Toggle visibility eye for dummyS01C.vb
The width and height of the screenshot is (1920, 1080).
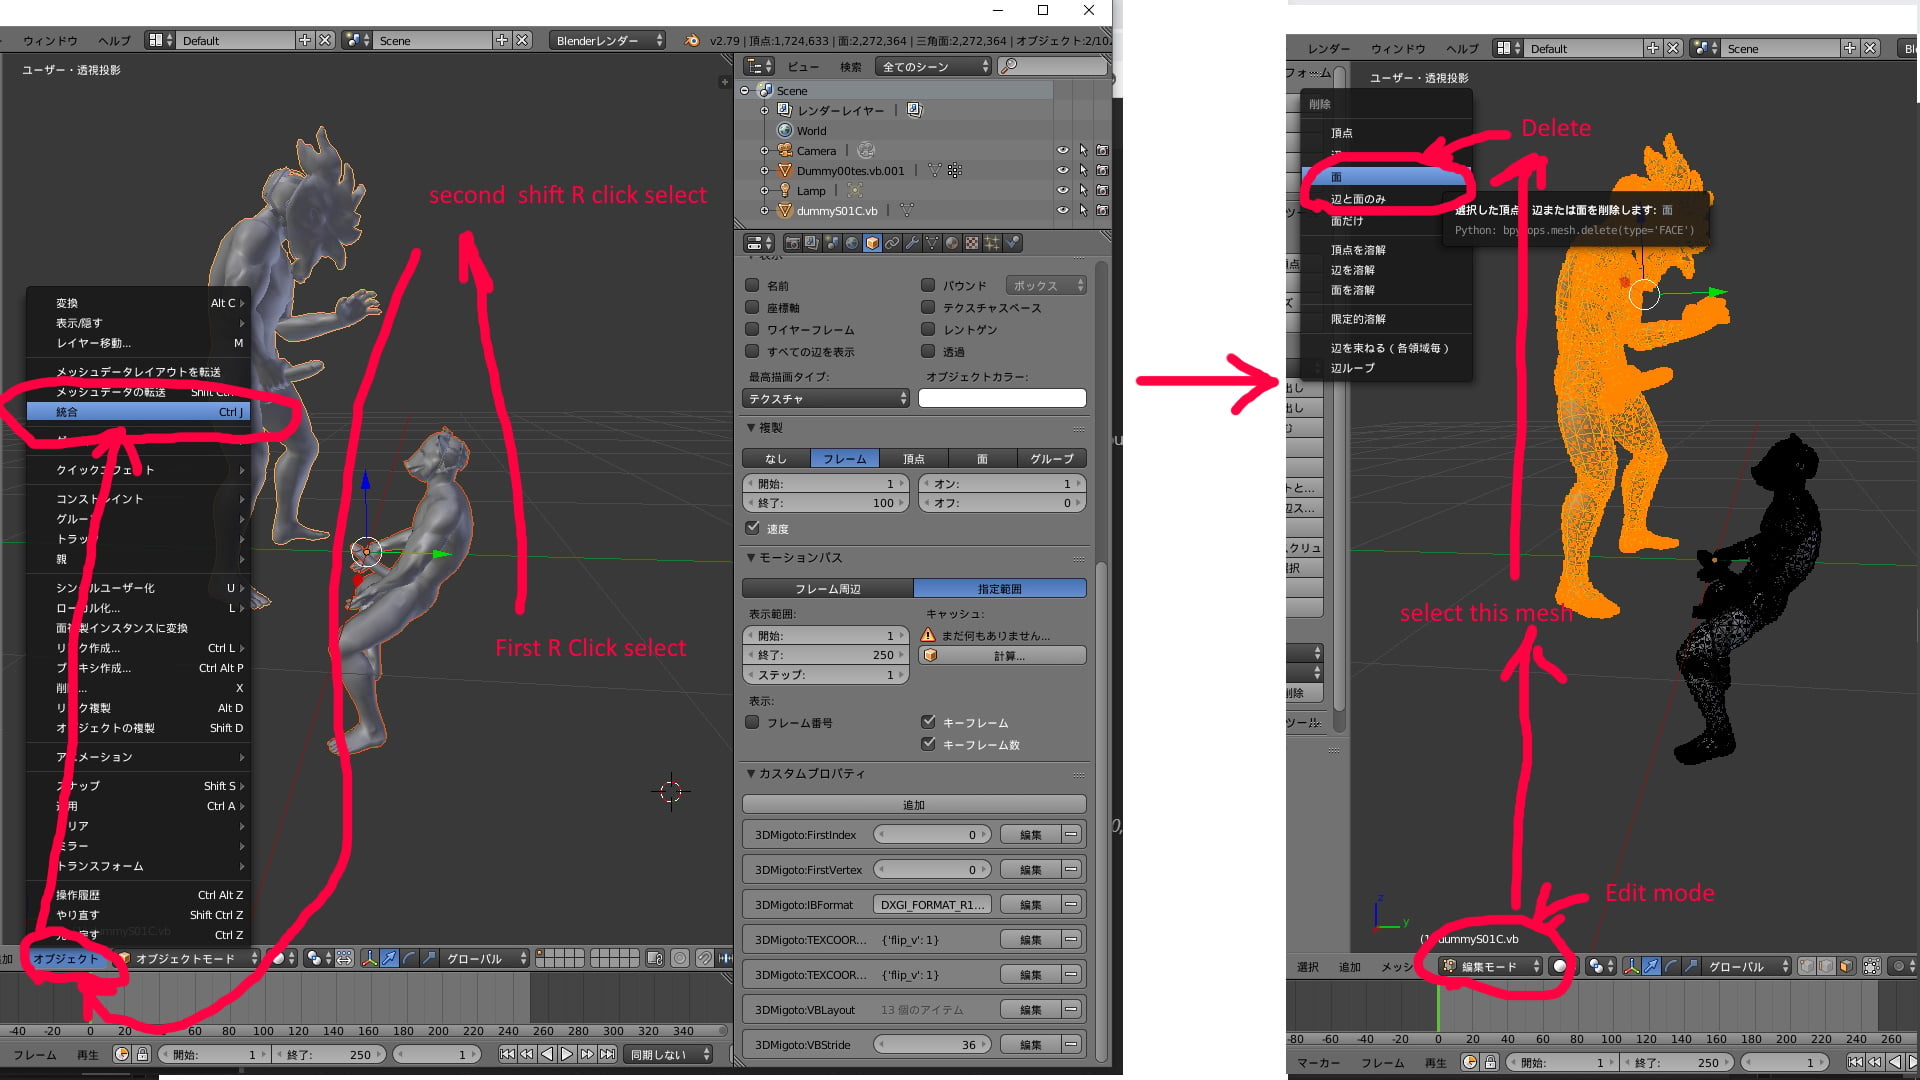coord(1062,210)
